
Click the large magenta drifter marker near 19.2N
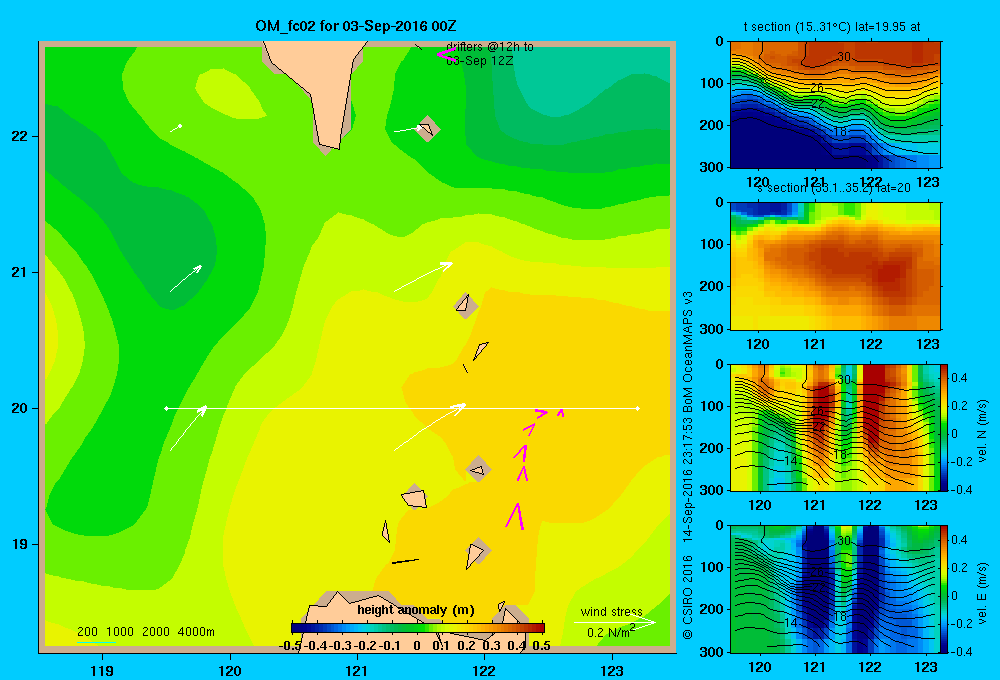pyautogui.click(x=515, y=516)
